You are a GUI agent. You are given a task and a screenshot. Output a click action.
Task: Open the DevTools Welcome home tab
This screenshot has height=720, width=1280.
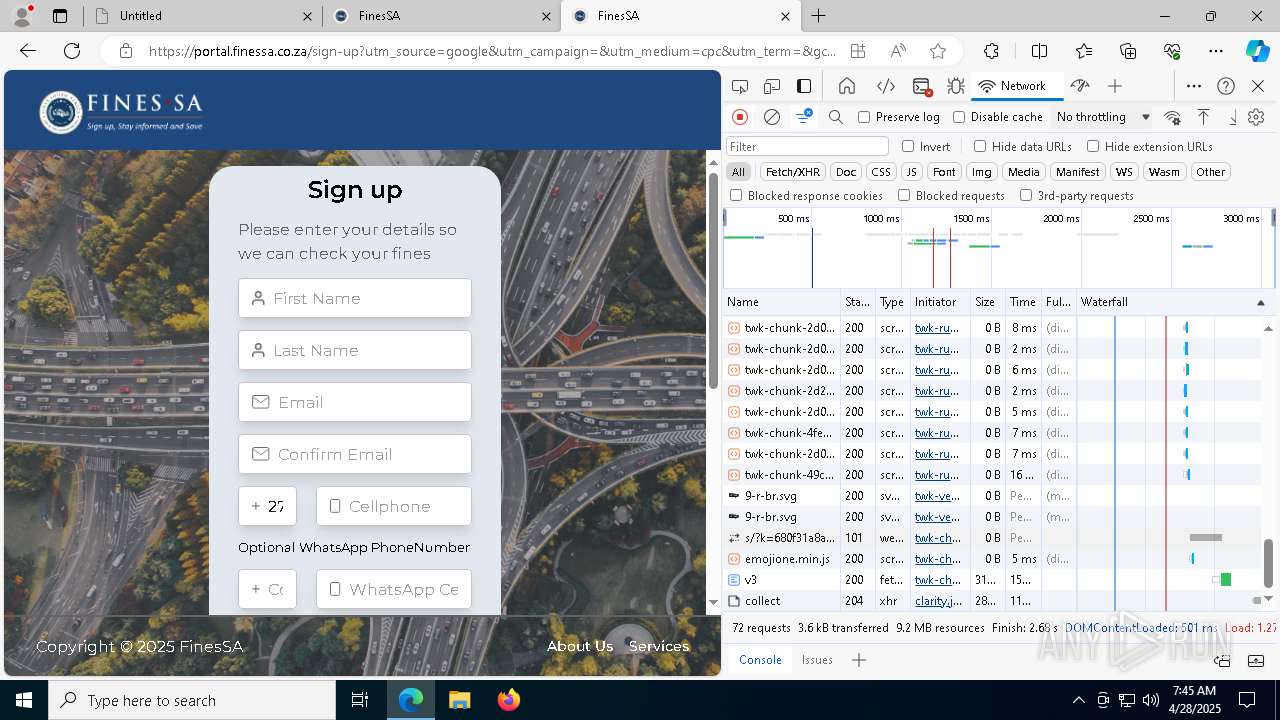coord(847,86)
